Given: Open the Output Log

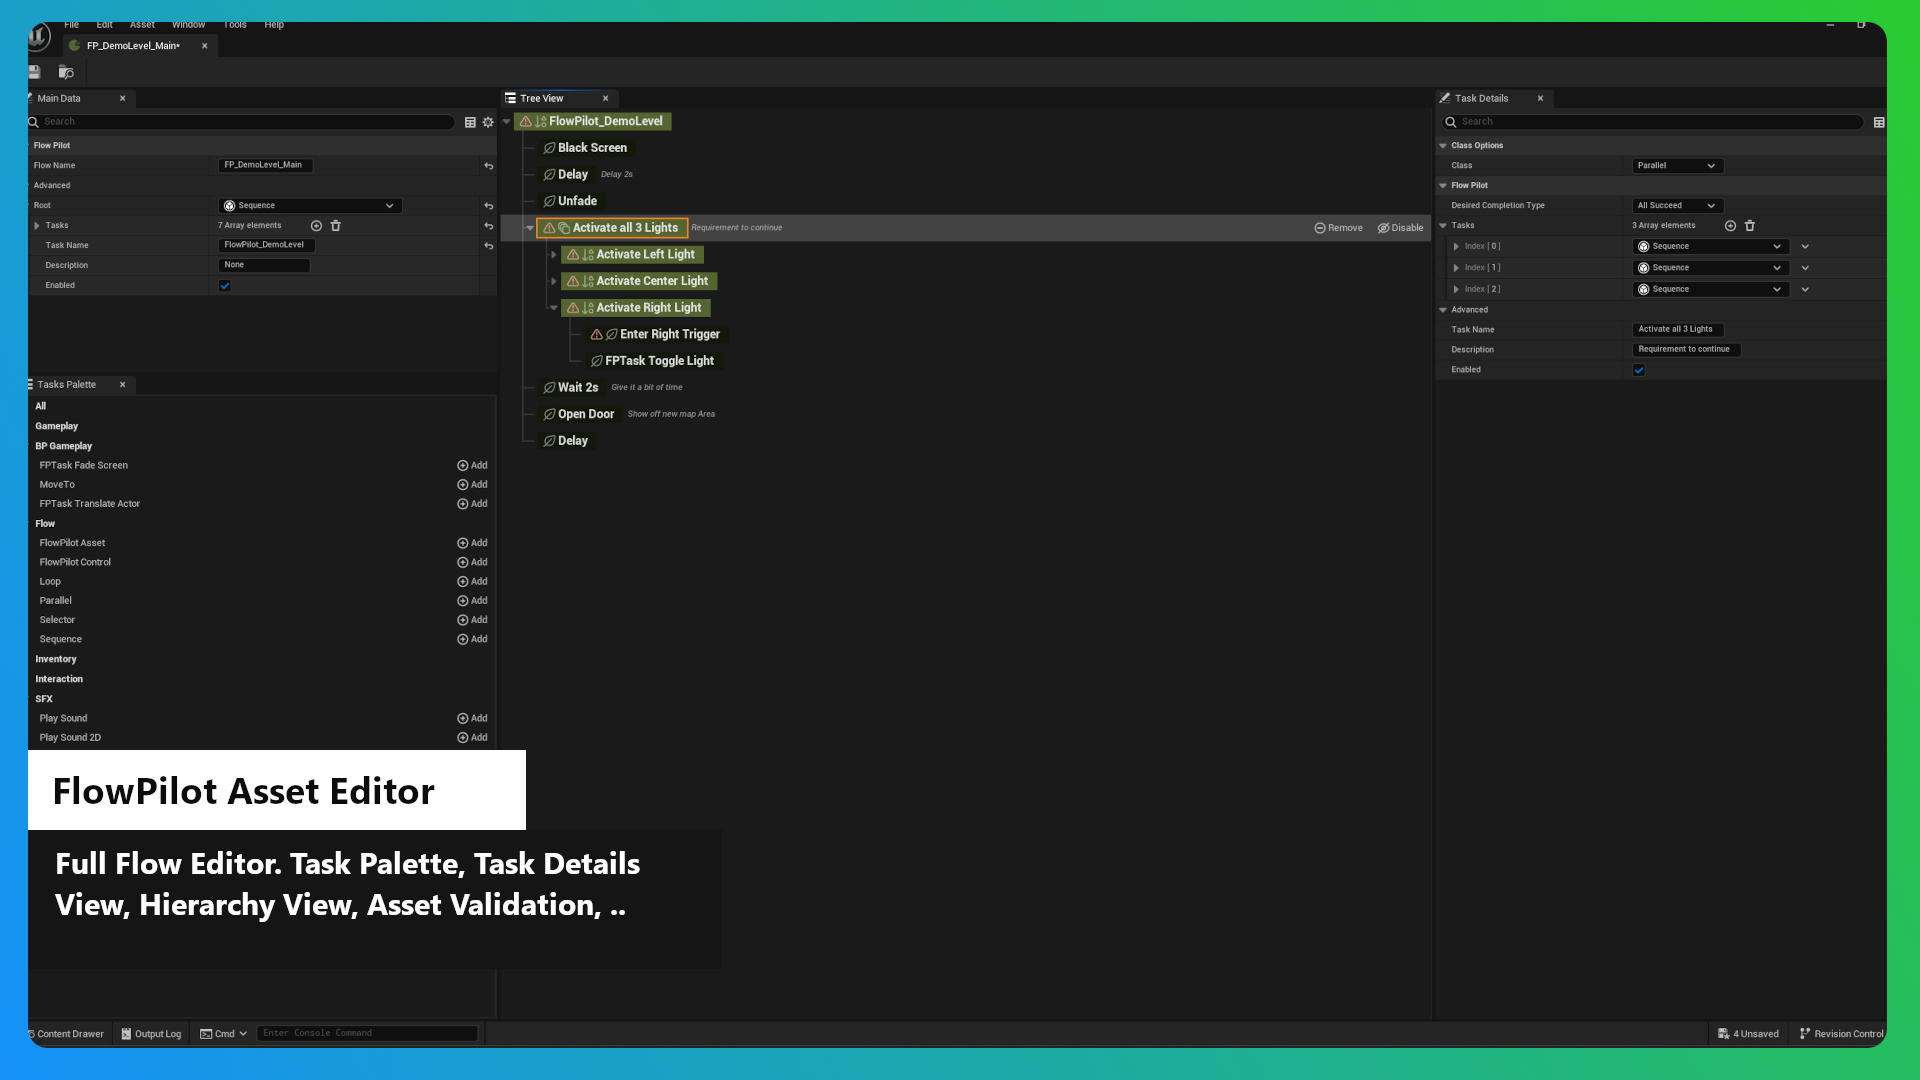Looking at the screenshot, I should pyautogui.click(x=151, y=1034).
